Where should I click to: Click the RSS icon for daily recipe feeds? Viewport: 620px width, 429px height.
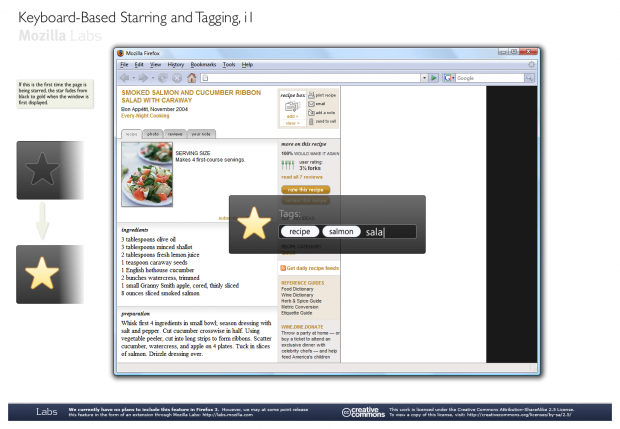pyautogui.click(x=282, y=268)
